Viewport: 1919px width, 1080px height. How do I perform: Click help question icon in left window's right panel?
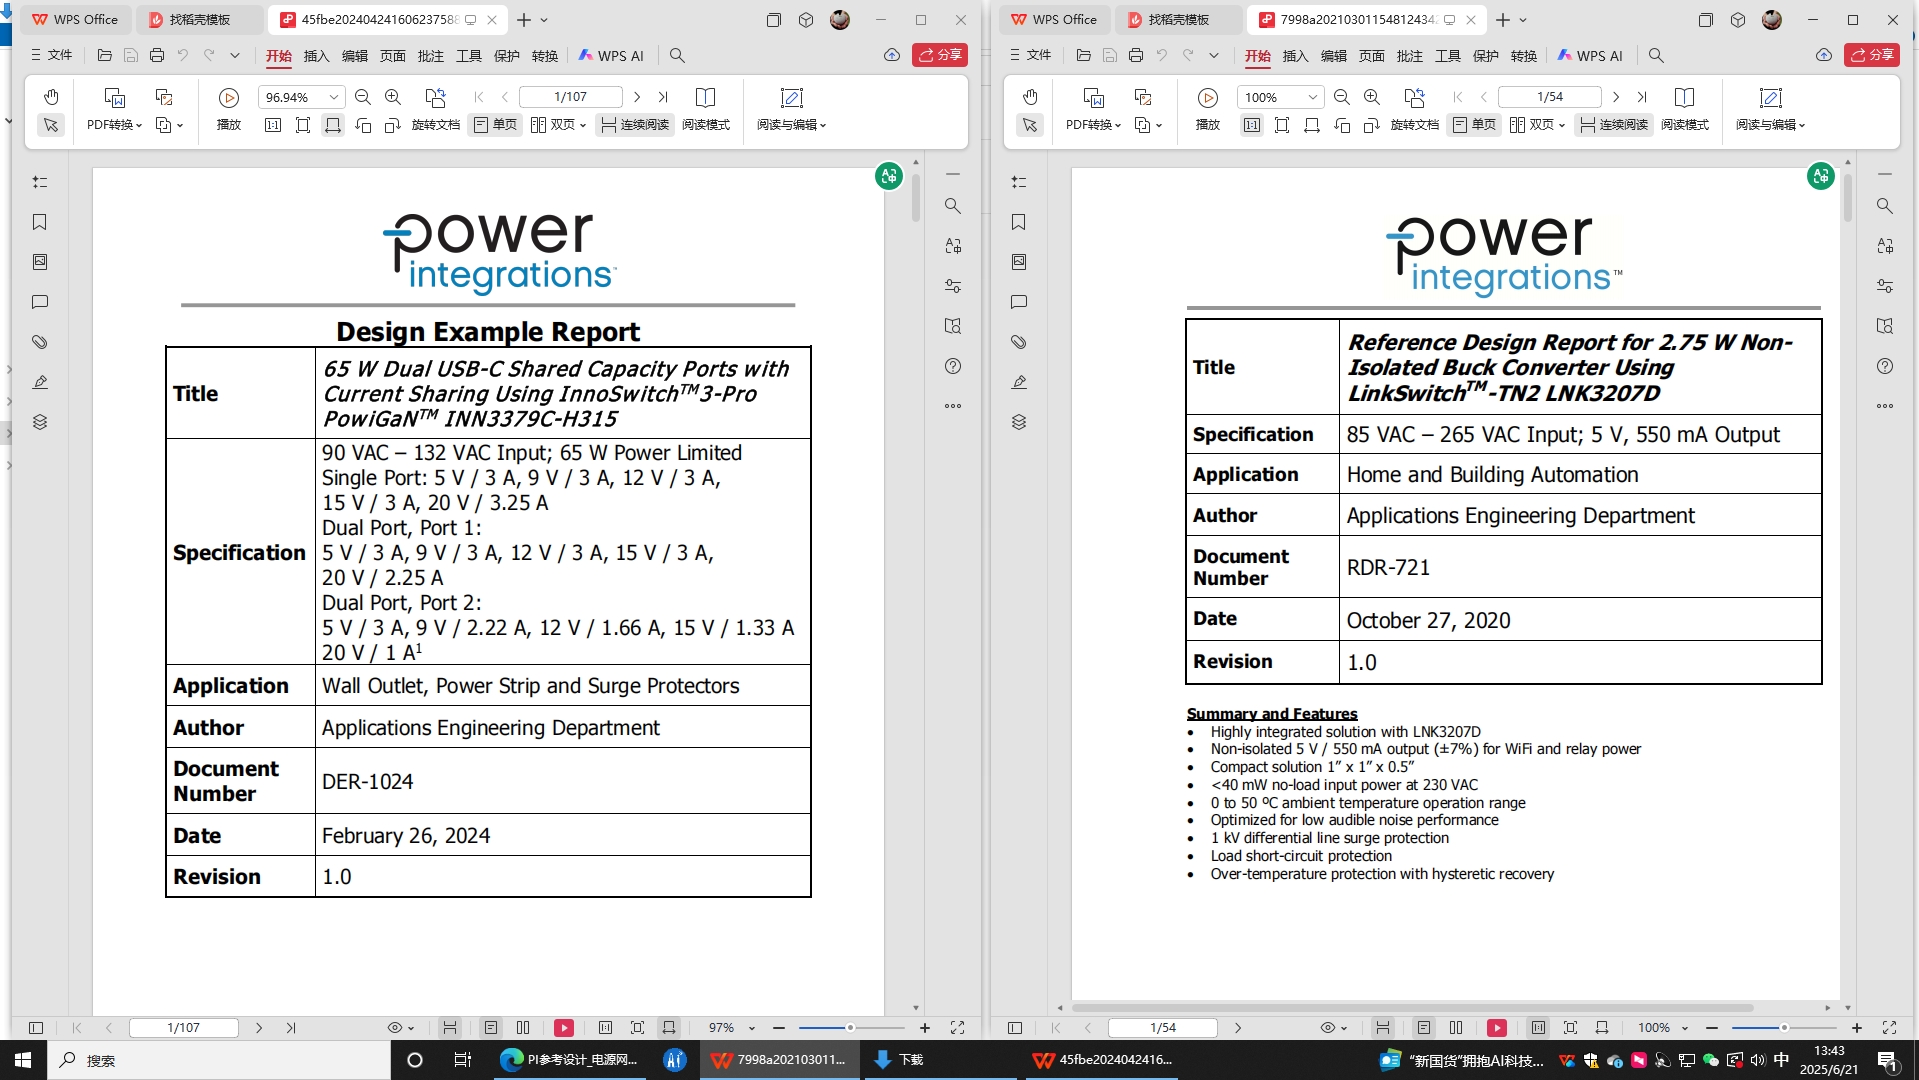point(953,366)
